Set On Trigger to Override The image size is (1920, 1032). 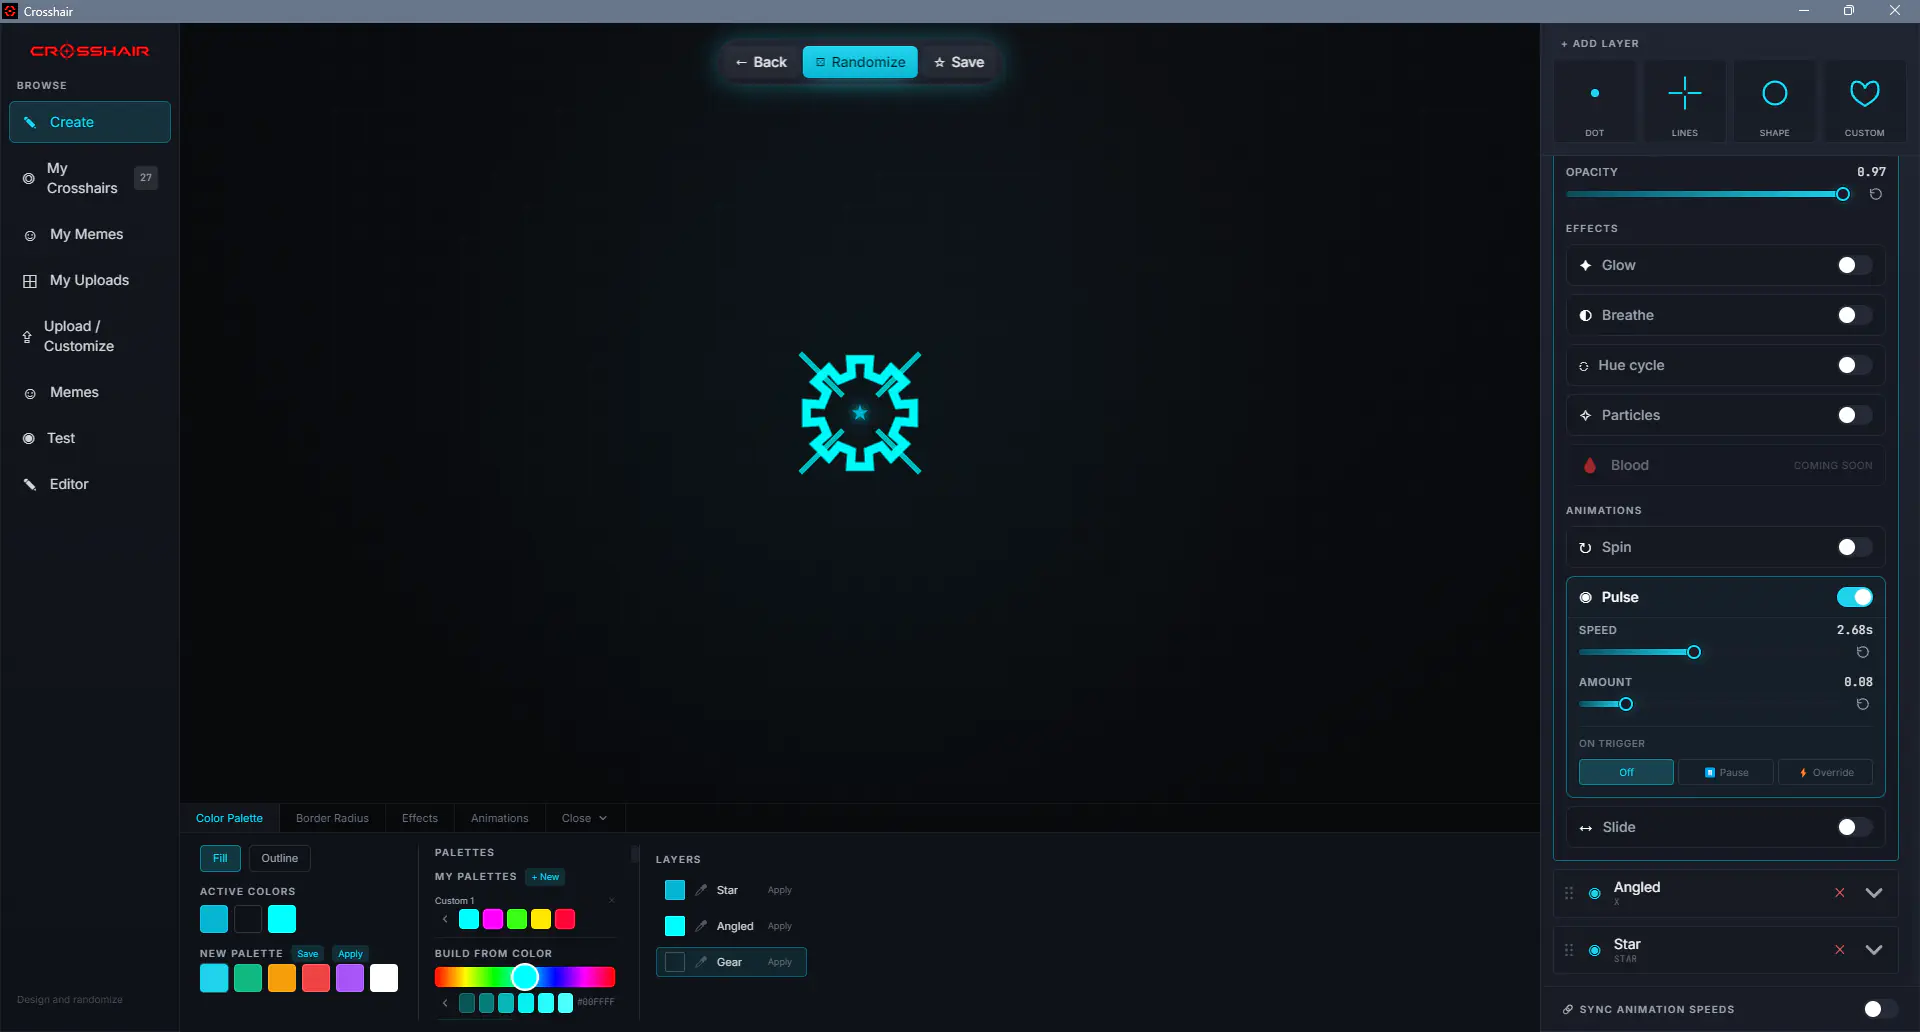coord(1826,772)
